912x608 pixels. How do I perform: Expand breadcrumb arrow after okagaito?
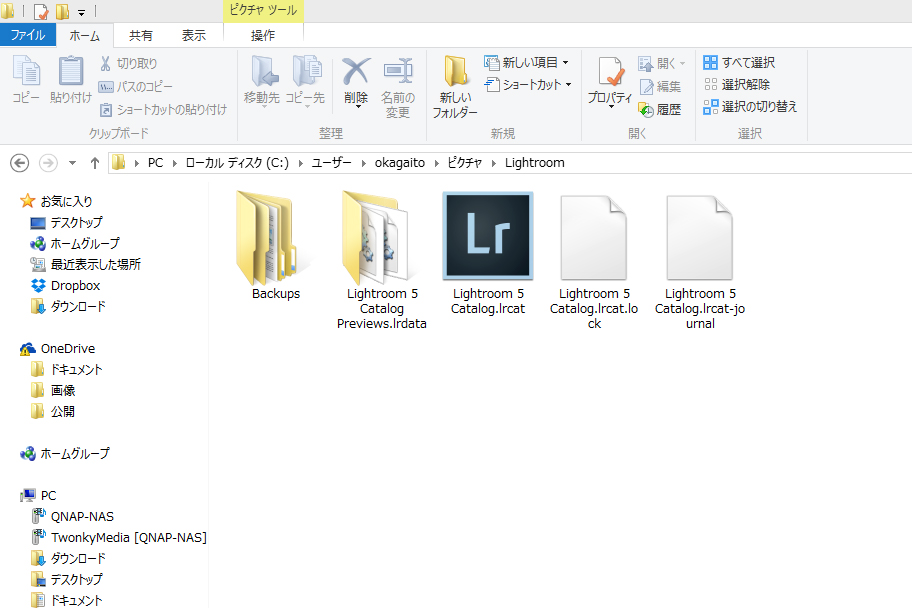[x=436, y=163]
